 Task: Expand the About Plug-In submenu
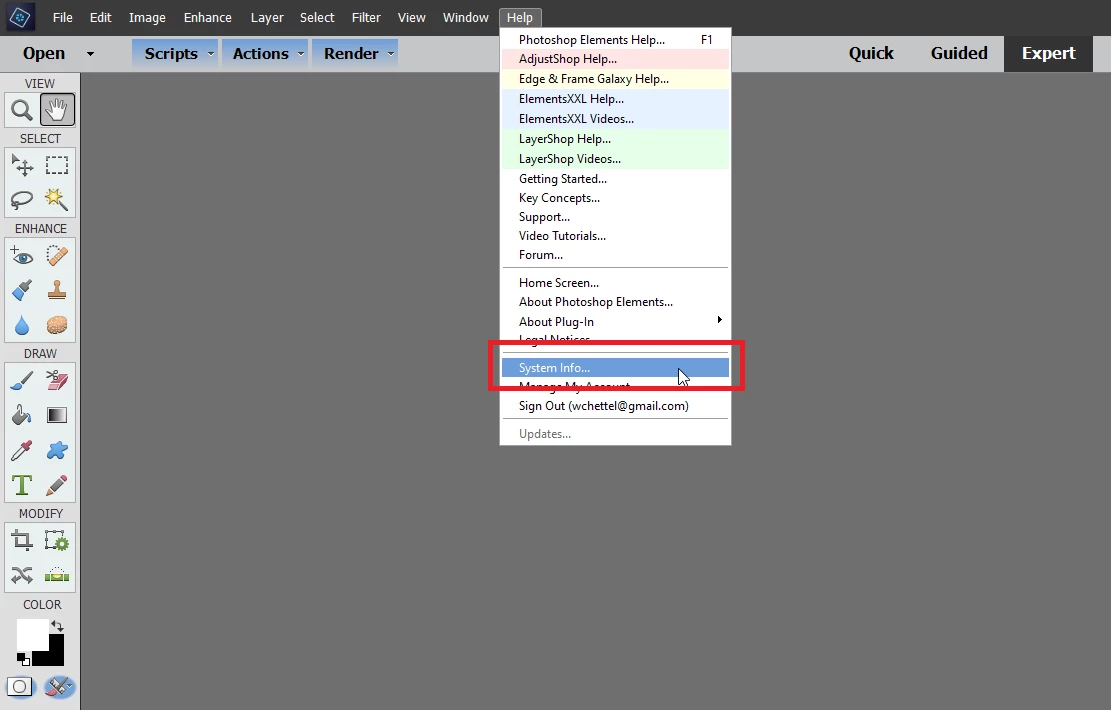pos(616,321)
